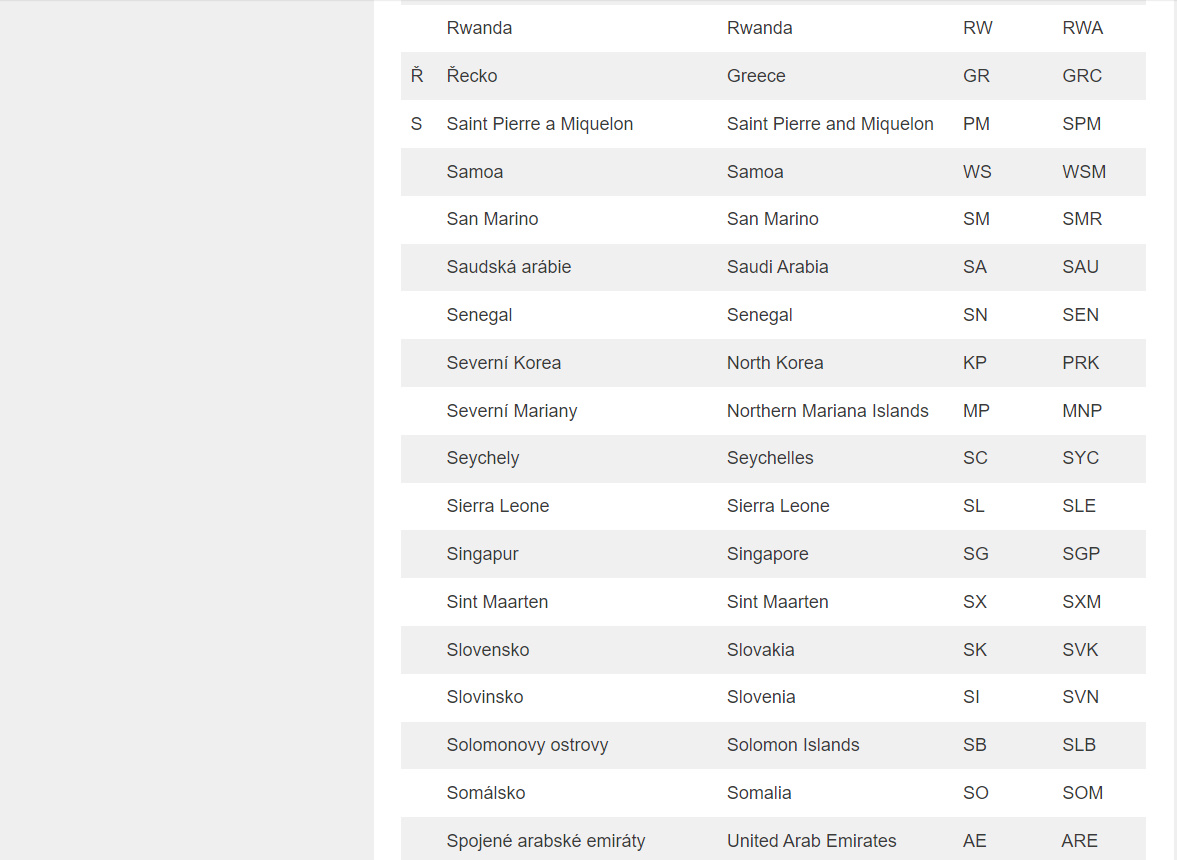Click the English name Rwanda
The height and width of the screenshot is (860, 1177).
(759, 28)
